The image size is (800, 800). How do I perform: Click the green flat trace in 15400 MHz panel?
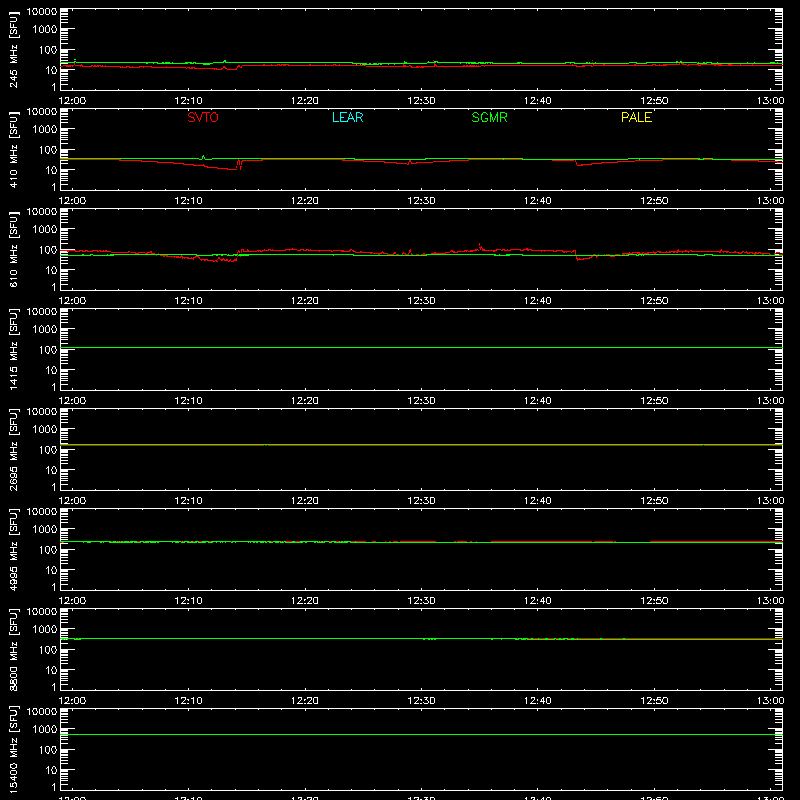pos(421,734)
